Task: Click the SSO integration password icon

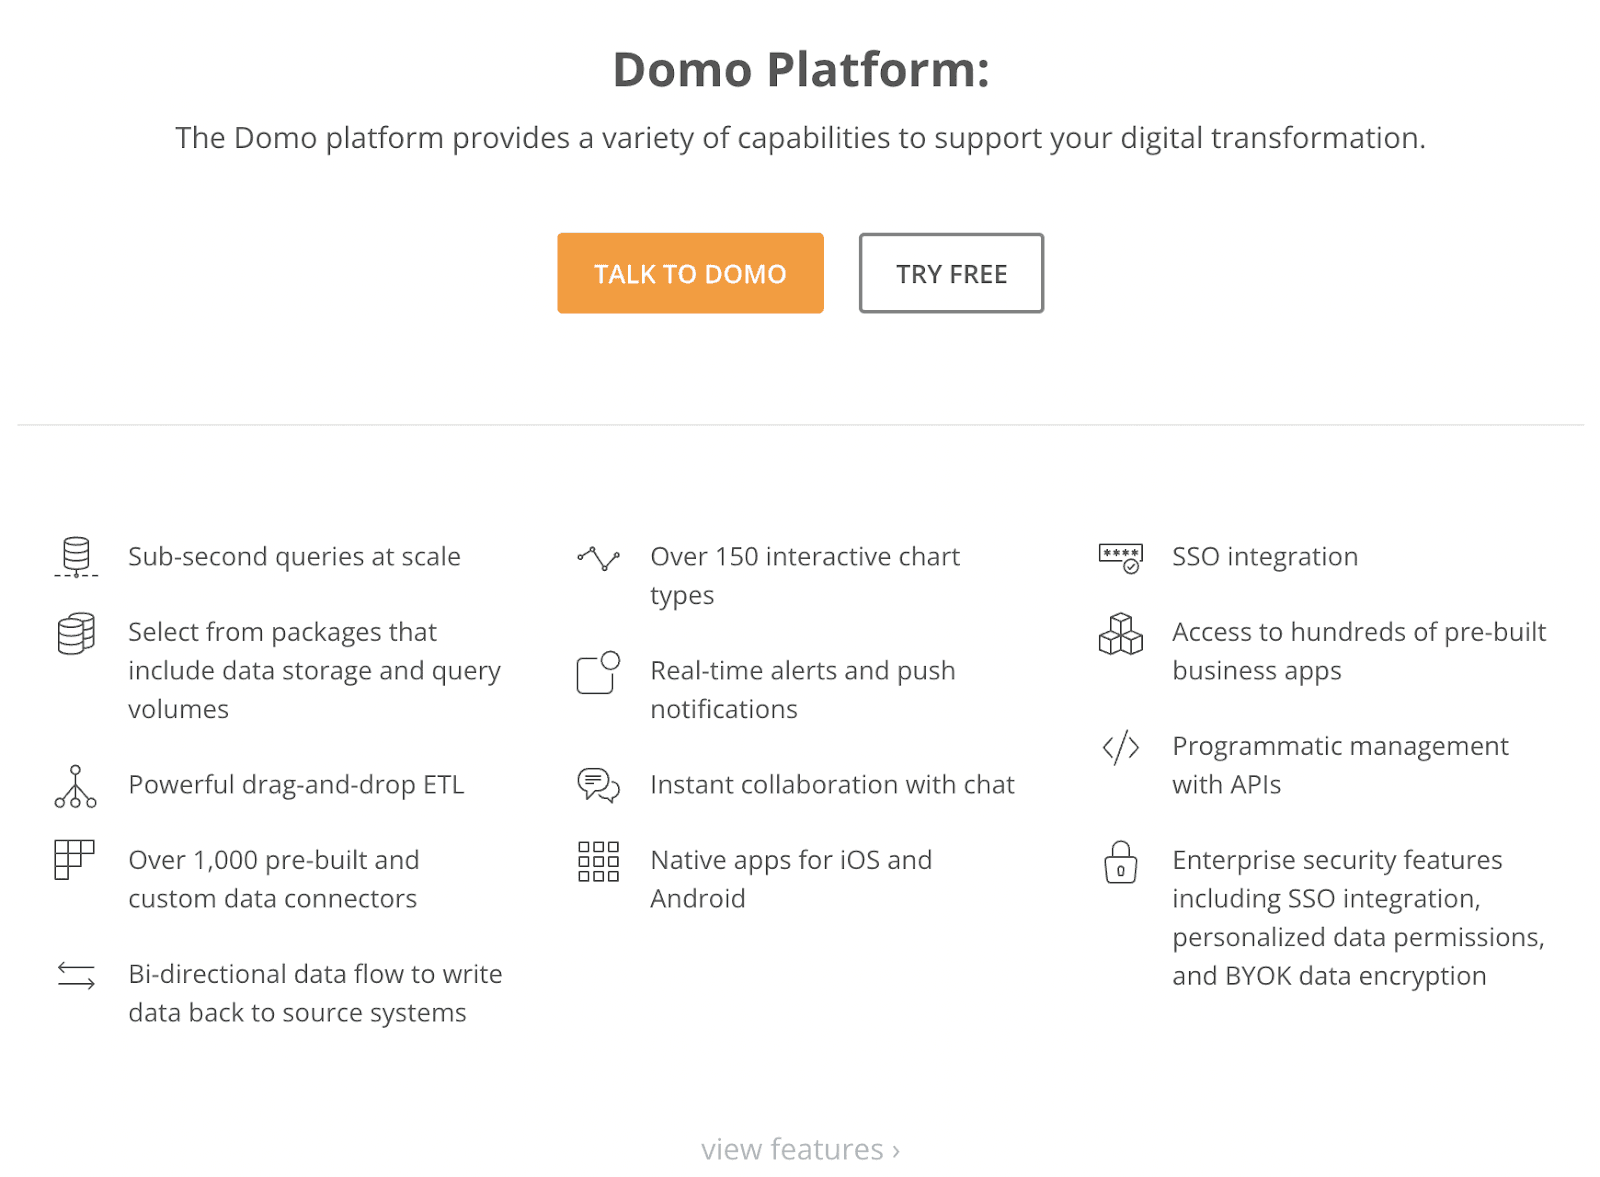Action: [1120, 558]
